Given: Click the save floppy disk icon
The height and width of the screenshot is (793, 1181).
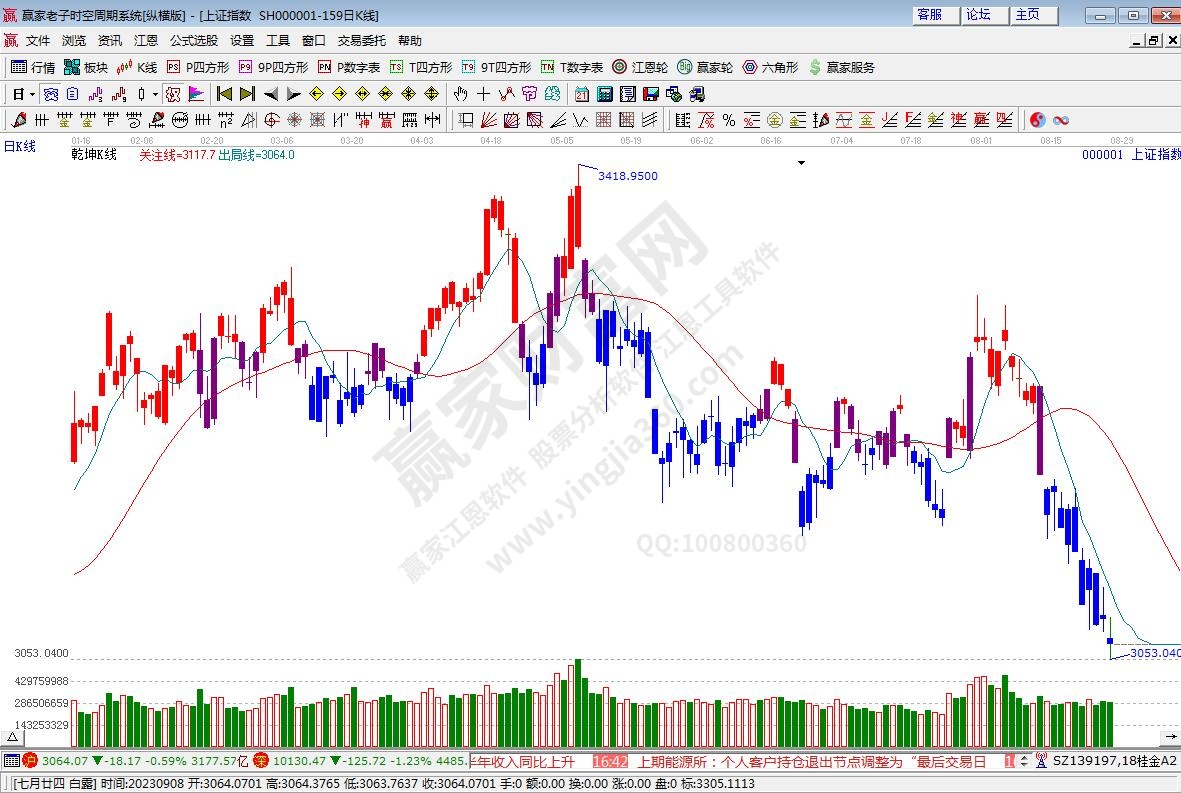Looking at the screenshot, I should coord(651,94).
